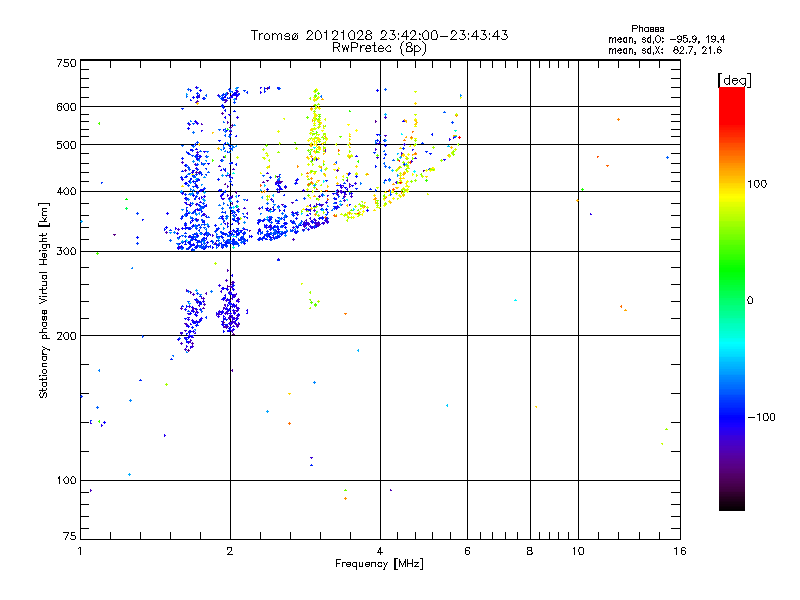The image size is (800, 600).
Task: Click the black bottom of the phase colorbar
Action: pyautogui.click(x=731, y=505)
